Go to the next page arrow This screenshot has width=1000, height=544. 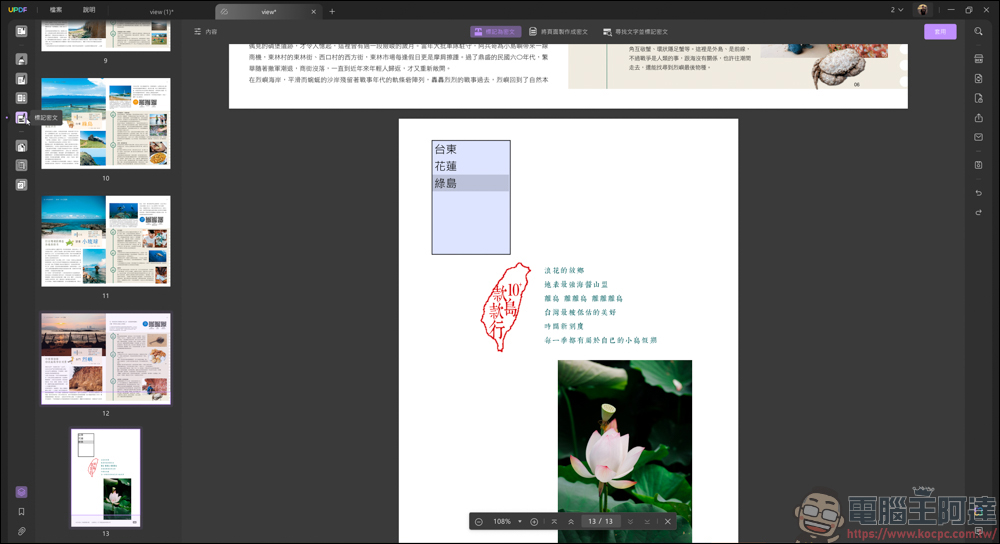(630, 522)
